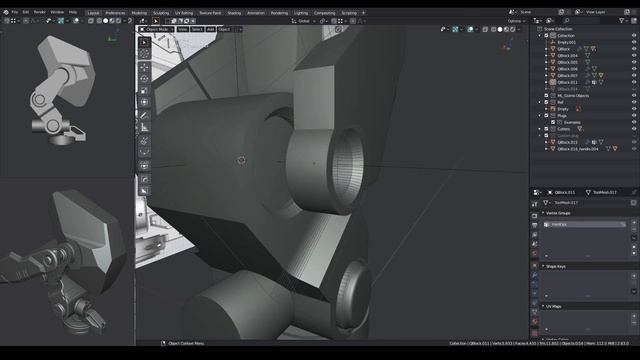
Task: Select QBlock.014_handle.004 in outliner
Action: click(x=578, y=149)
